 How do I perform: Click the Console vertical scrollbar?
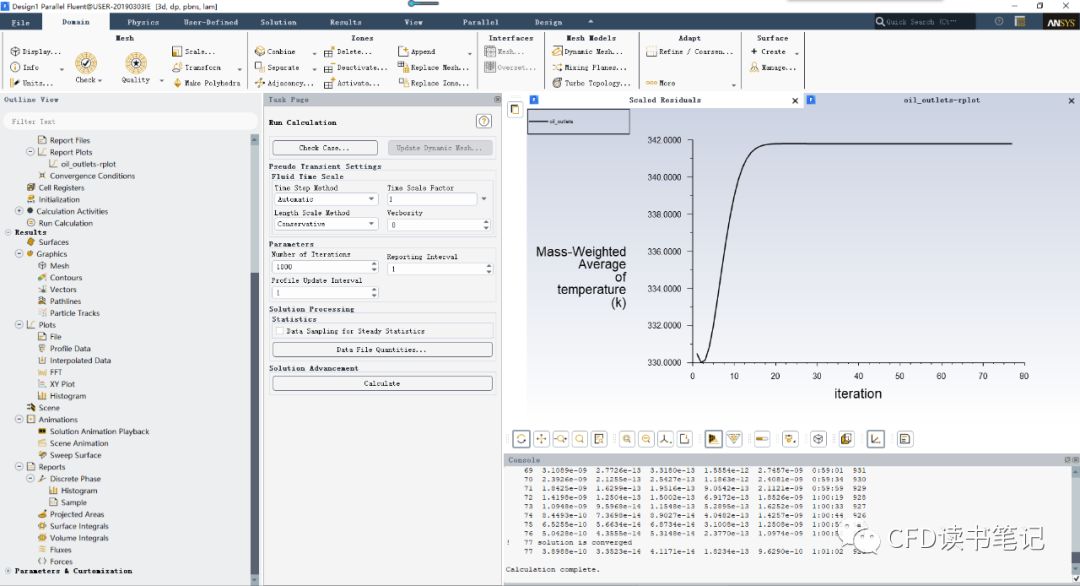click(x=1075, y=522)
